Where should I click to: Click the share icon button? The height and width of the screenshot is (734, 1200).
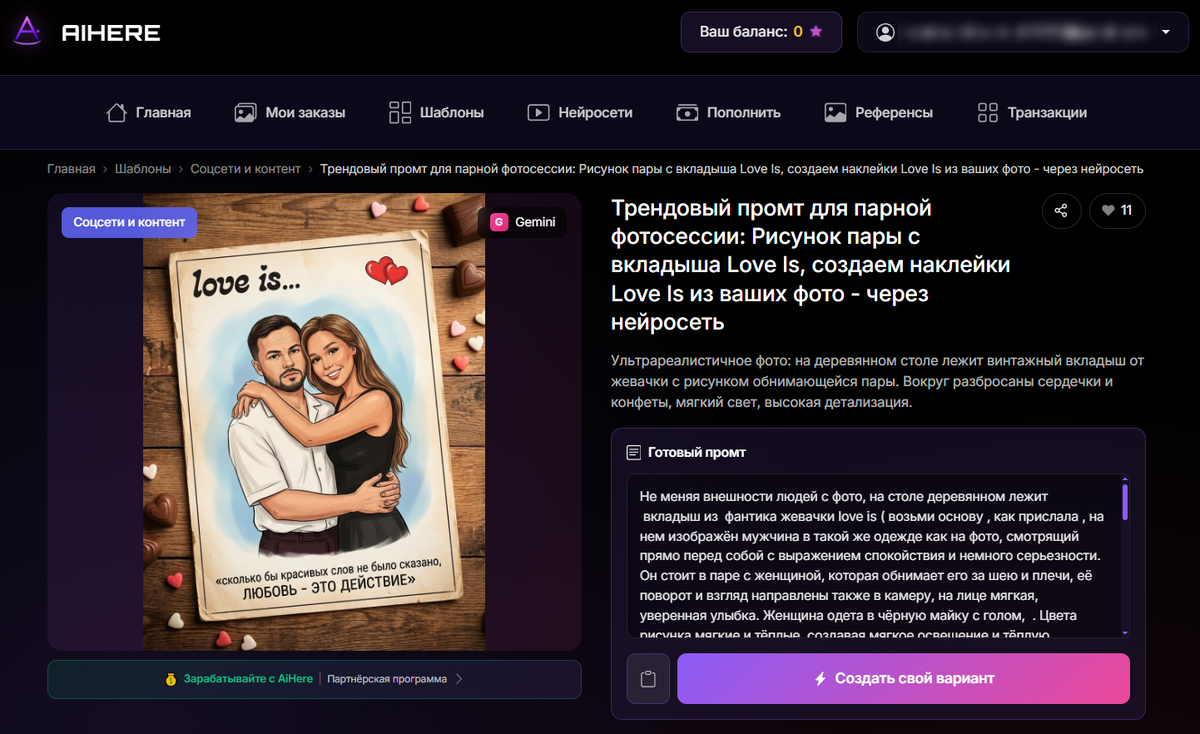[x=1061, y=211]
